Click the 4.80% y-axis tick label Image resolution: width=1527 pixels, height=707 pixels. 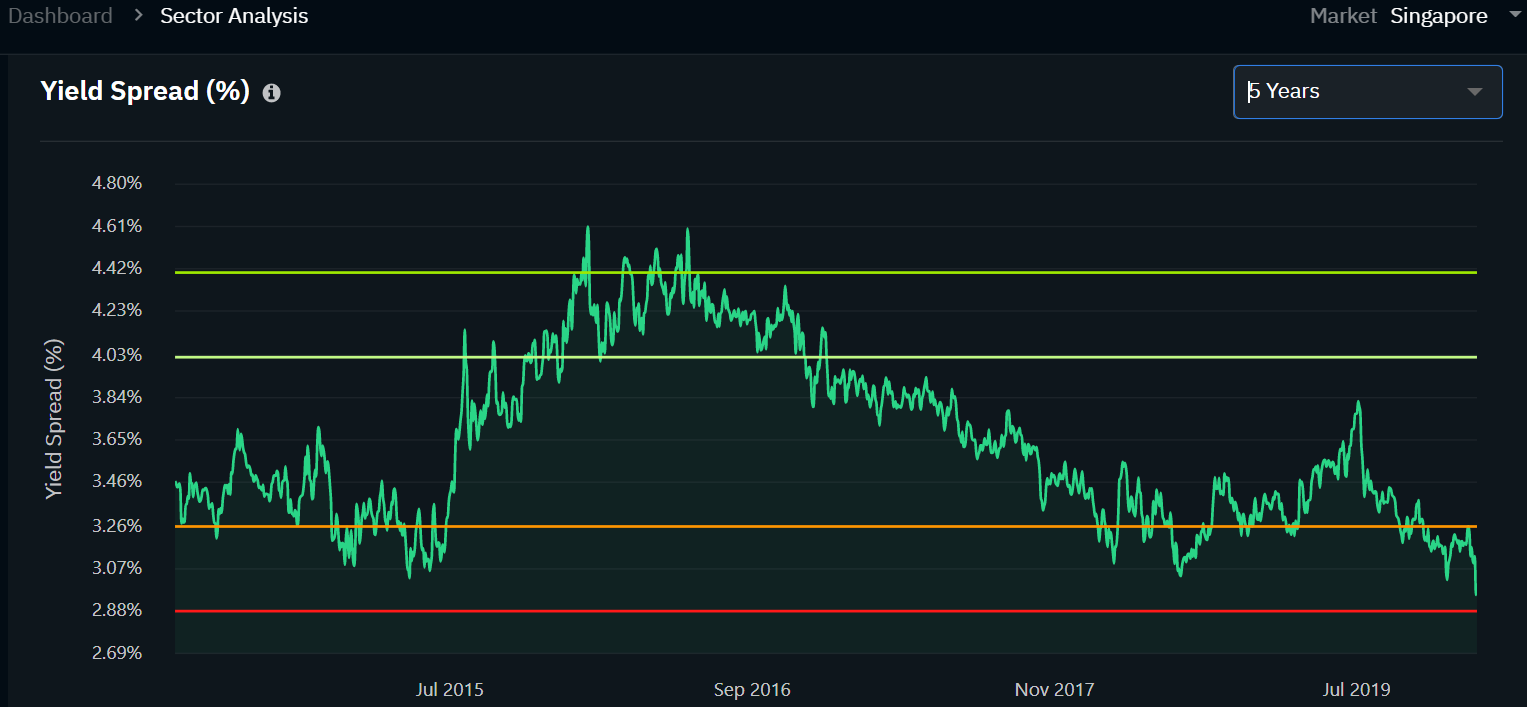click(117, 183)
